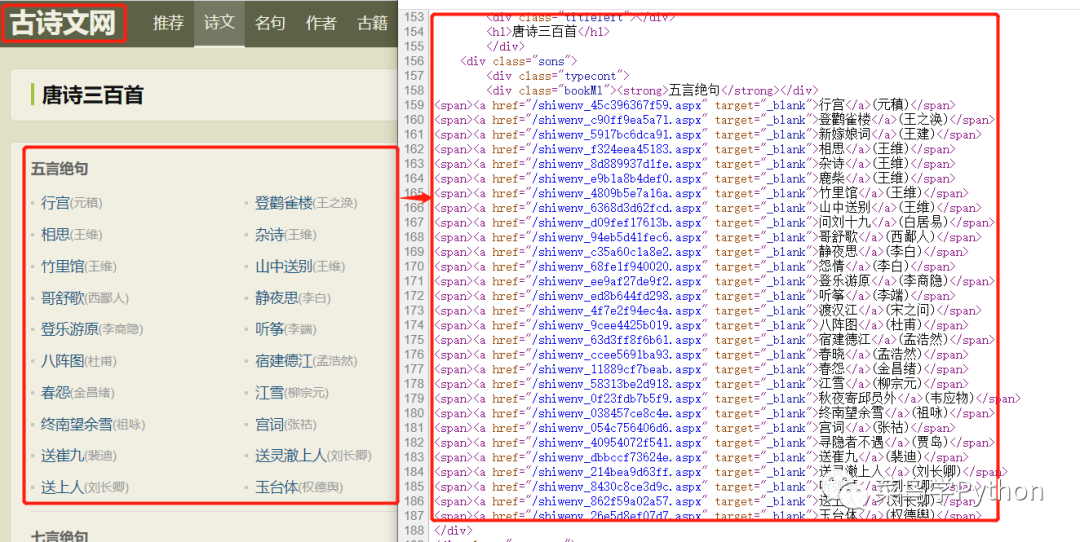1080x542 pixels.
Task: Click 寻隐者不遇 text in source line 182
Action: tap(851, 443)
